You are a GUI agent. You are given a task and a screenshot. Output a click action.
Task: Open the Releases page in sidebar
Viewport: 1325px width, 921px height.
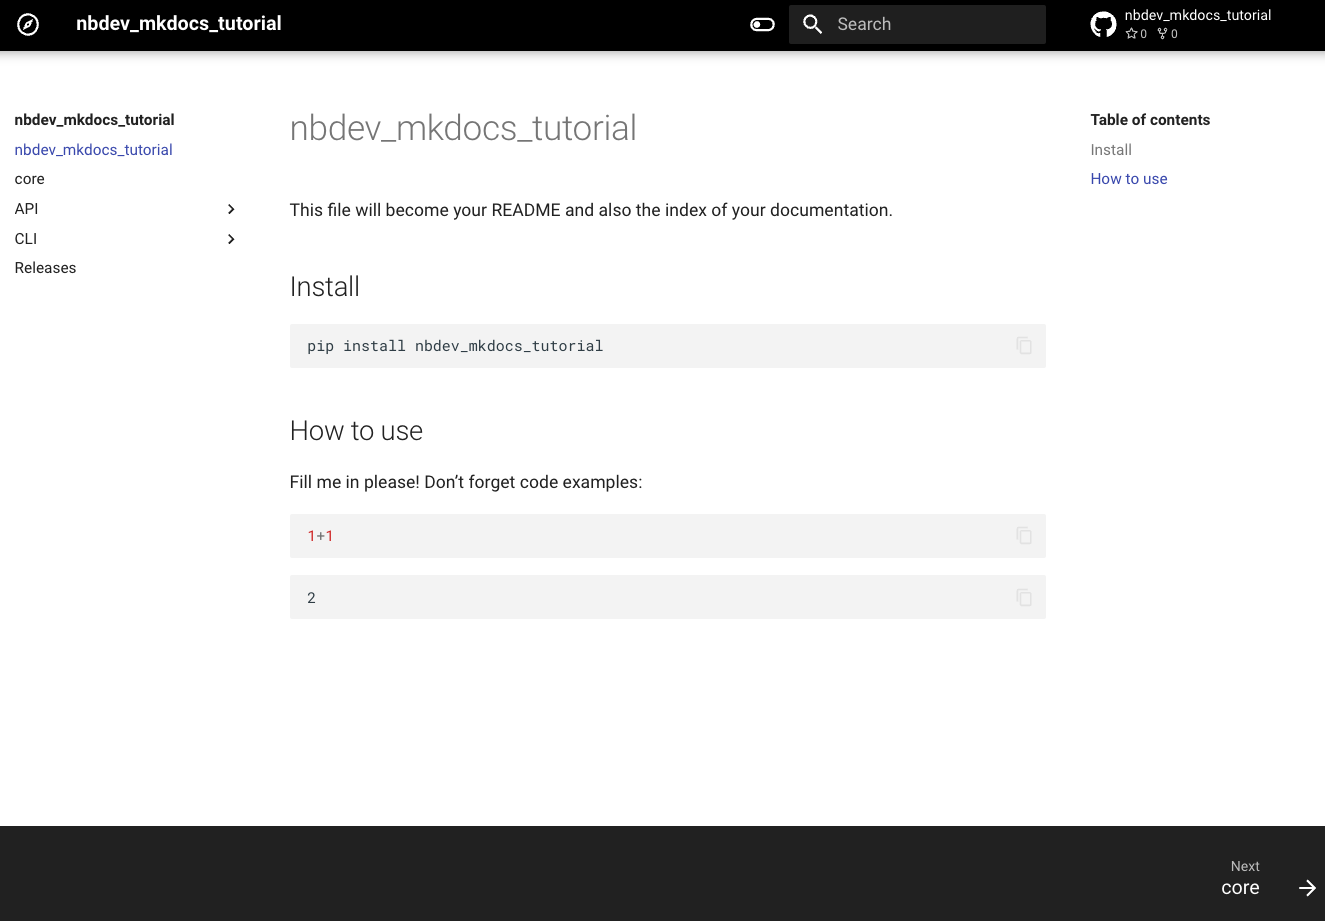click(x=46, y=268)
